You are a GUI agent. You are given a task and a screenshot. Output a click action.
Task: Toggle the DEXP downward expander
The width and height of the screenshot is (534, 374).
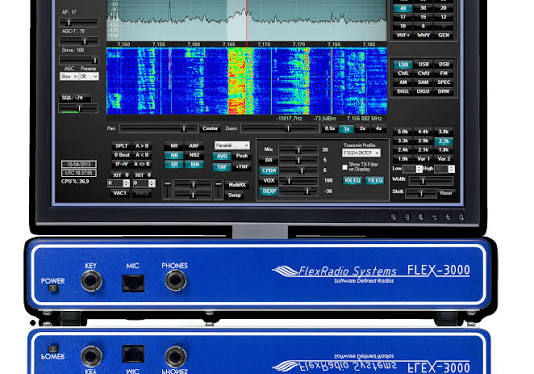(x=269, y=191)
